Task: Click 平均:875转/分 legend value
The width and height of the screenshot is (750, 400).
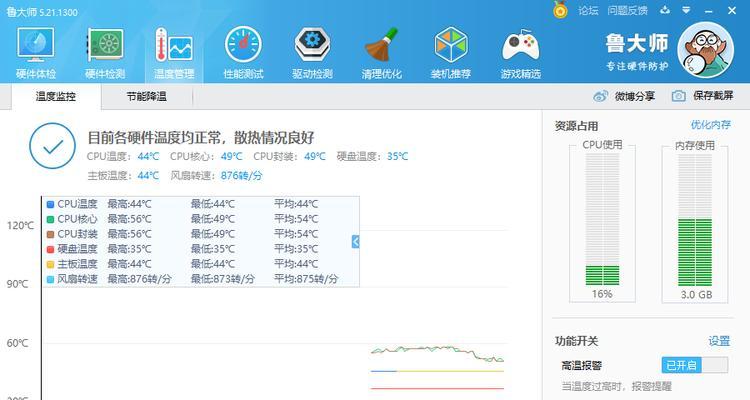Action: [x=306, y=278]
